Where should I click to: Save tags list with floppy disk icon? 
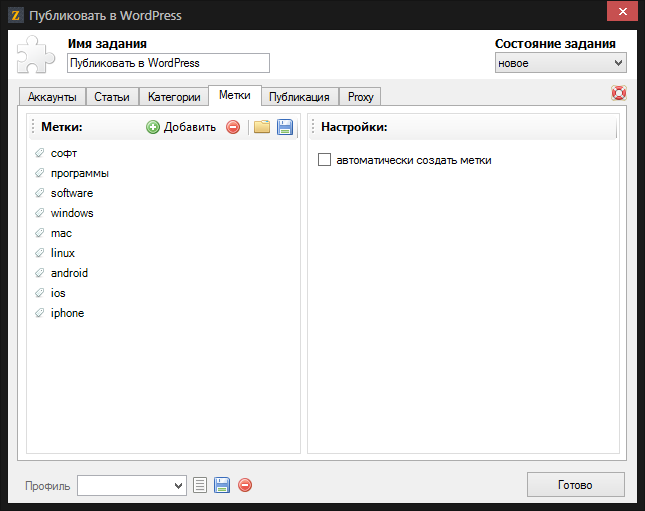tap(285, 127)
